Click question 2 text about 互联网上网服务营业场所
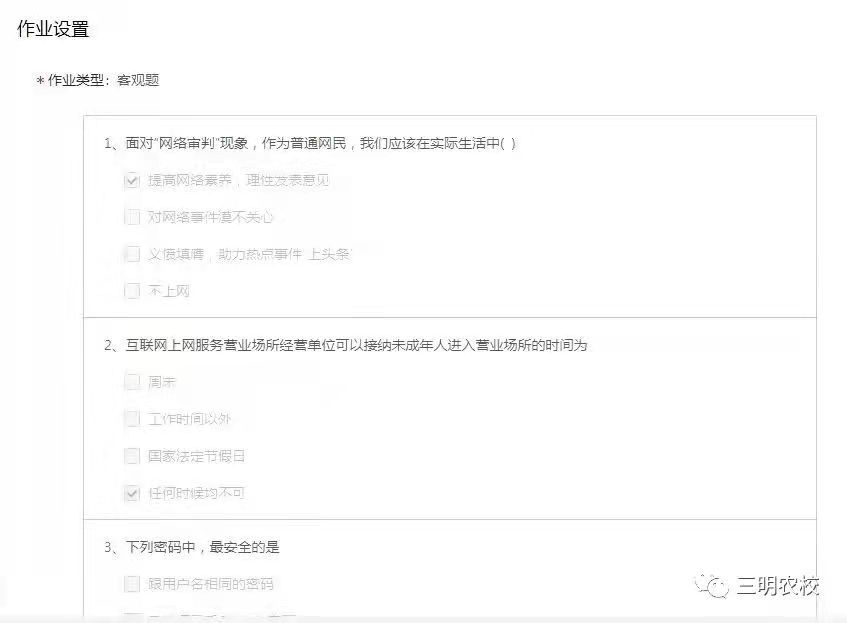The width and height of the screenshot is (847, 623). [345, 345]
